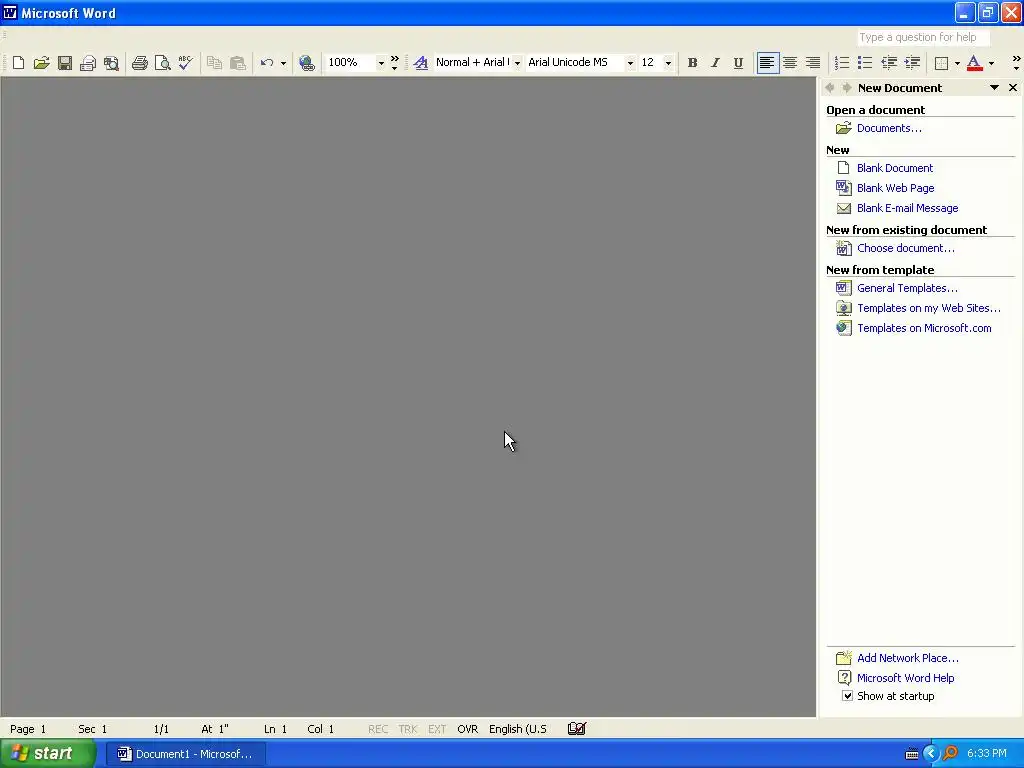The width and height of the screenshot is (1024, 768).
Task: Click the Increase Indent icon
Action: [x=912, y=63]
